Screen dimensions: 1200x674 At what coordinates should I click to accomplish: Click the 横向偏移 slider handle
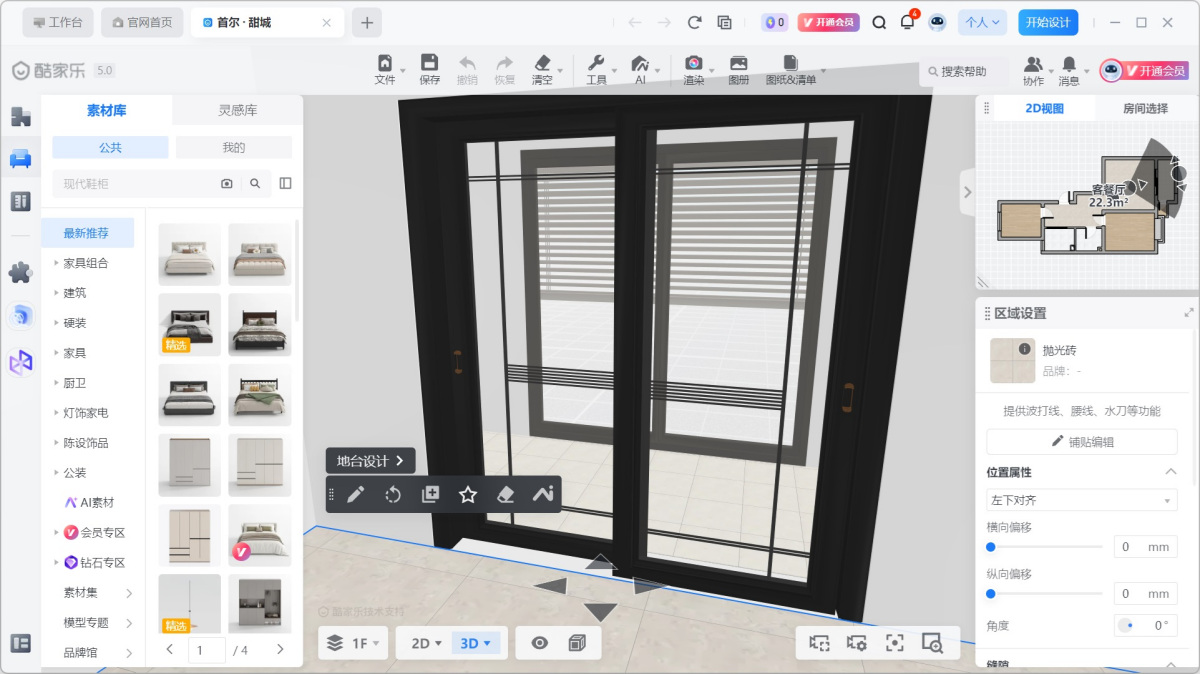tap(991, 547)
